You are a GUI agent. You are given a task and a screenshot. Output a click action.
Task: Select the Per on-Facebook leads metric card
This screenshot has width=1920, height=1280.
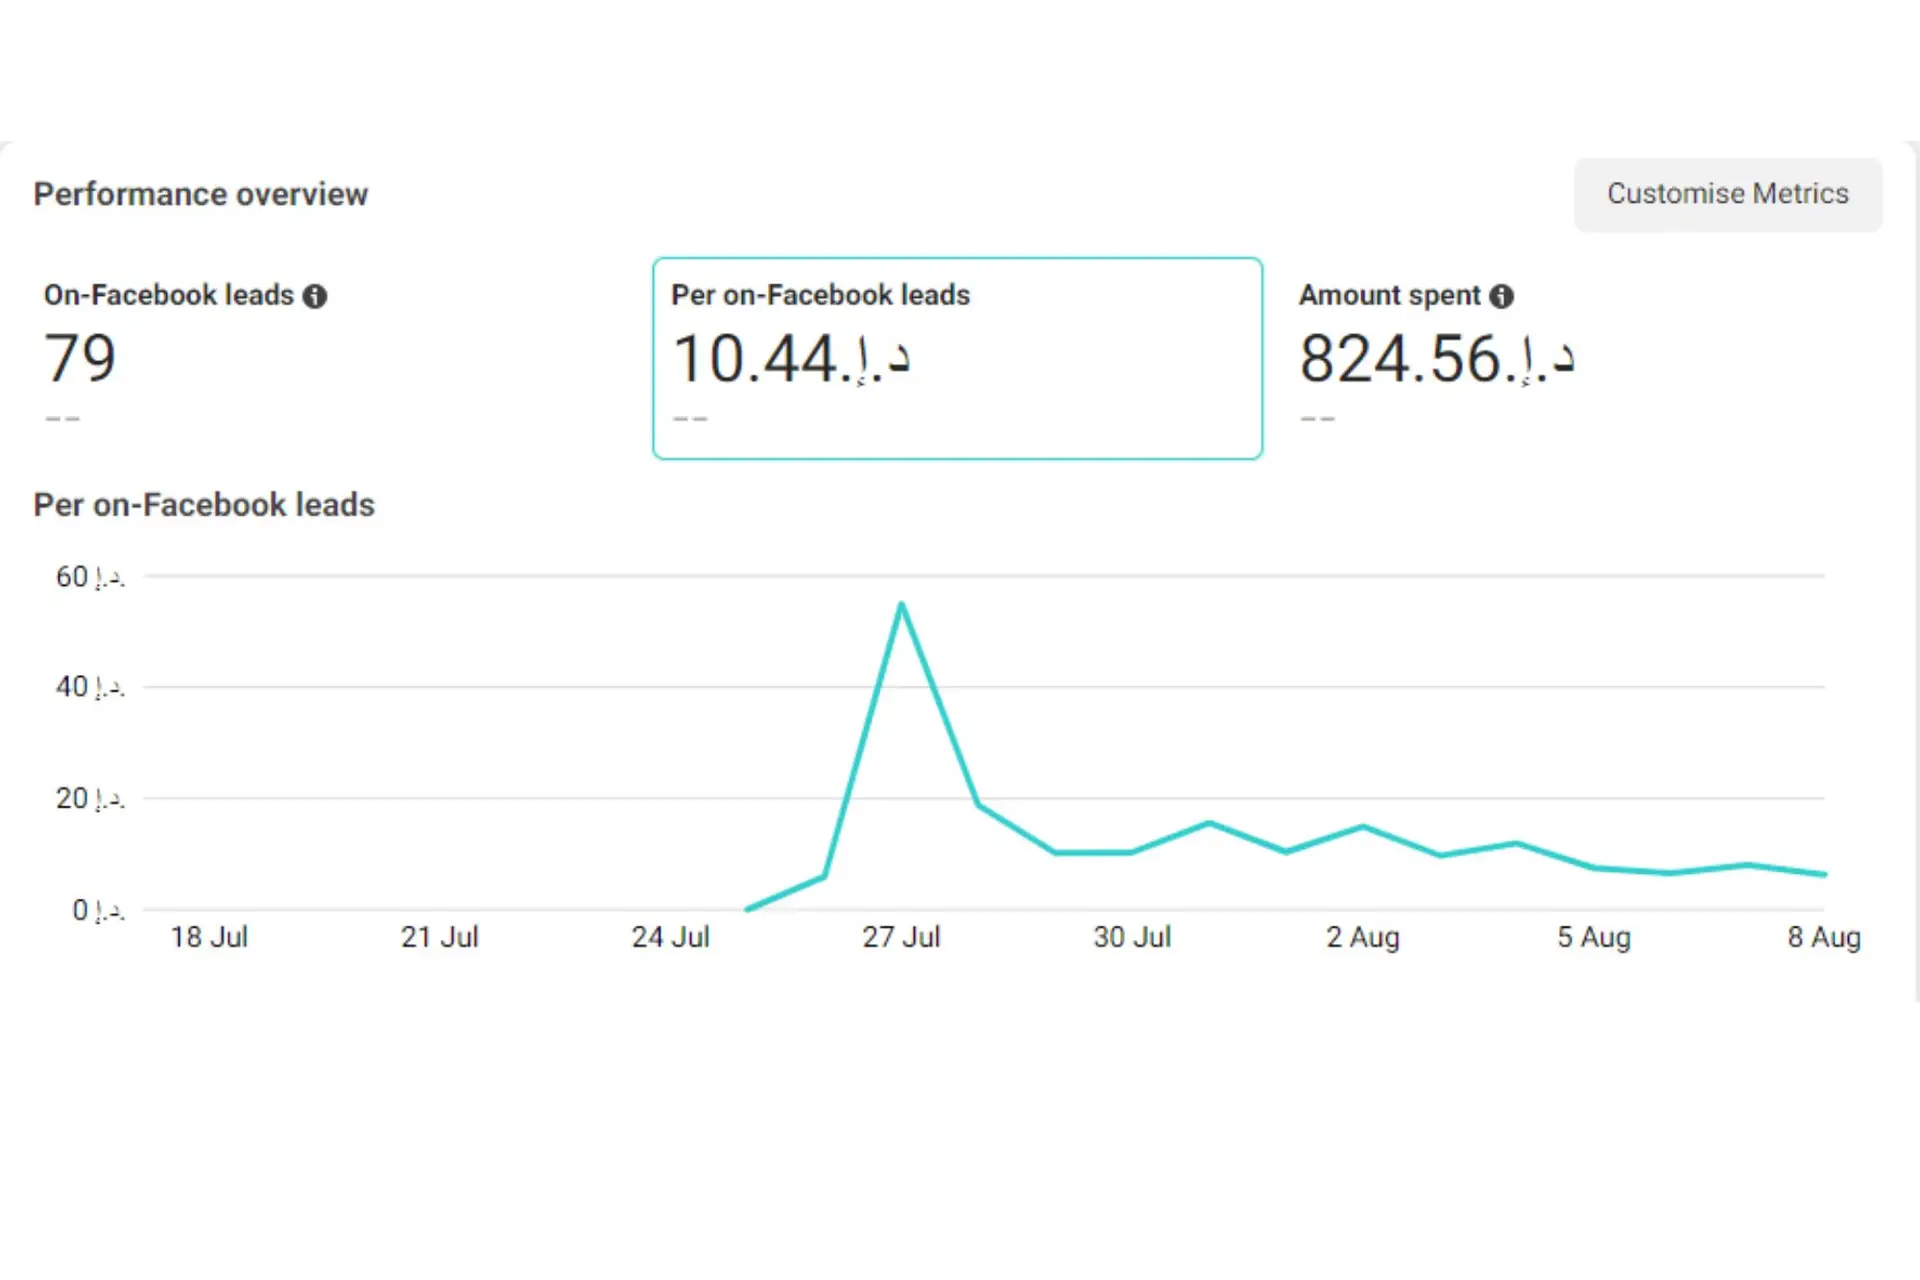(x=957, y=358)
